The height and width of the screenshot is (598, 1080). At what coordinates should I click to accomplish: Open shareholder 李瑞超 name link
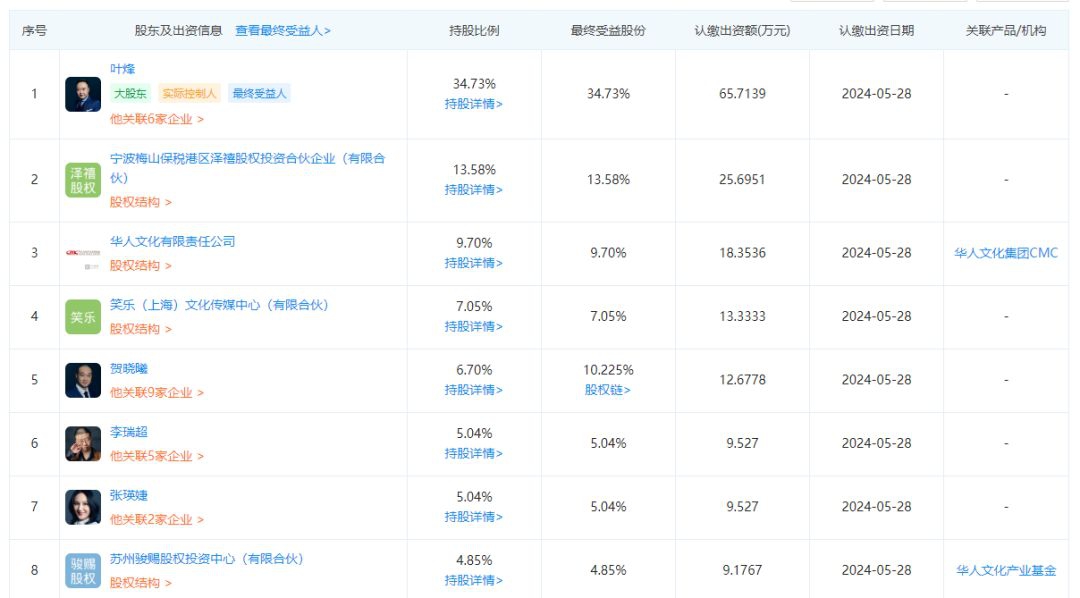click(x=129, y=432)
